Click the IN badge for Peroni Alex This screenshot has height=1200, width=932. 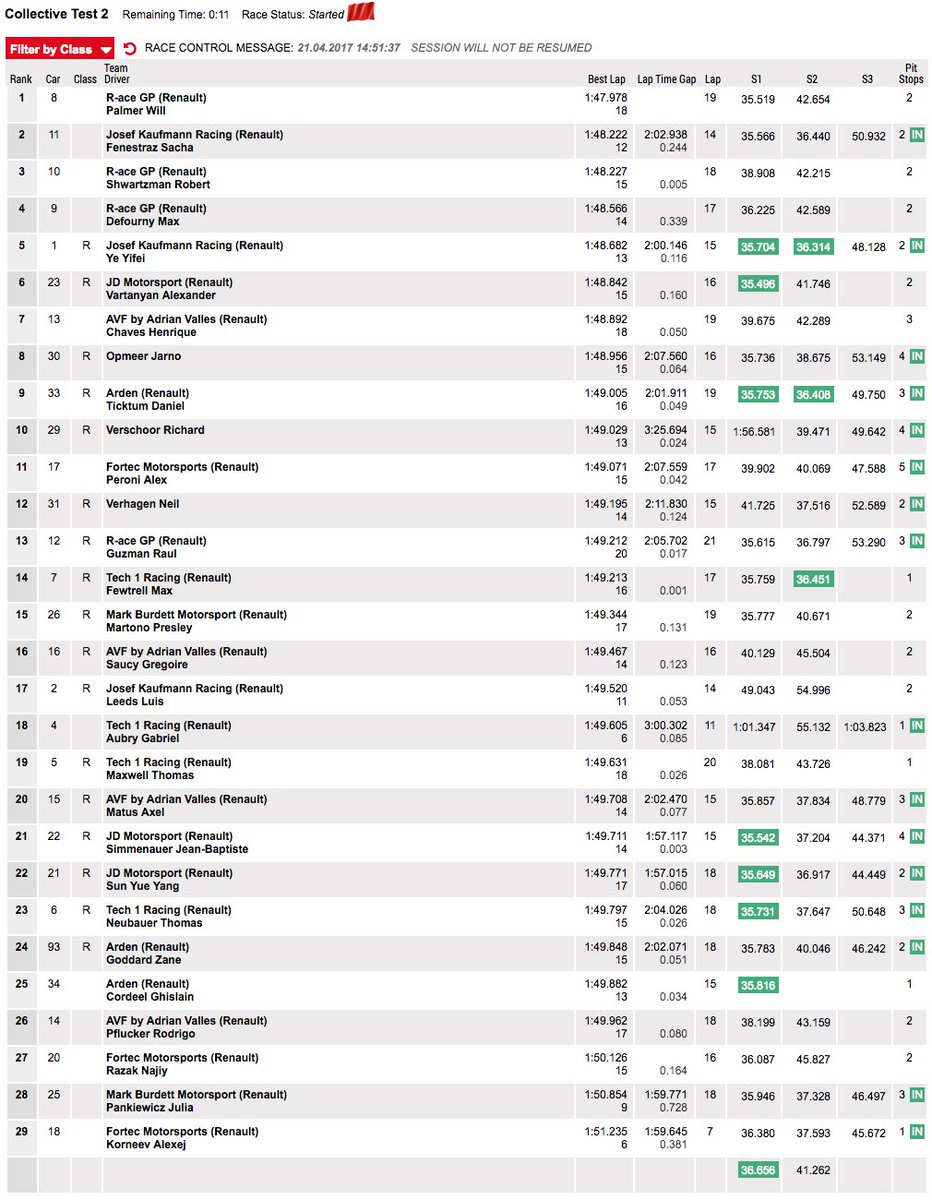pos(917,467)
